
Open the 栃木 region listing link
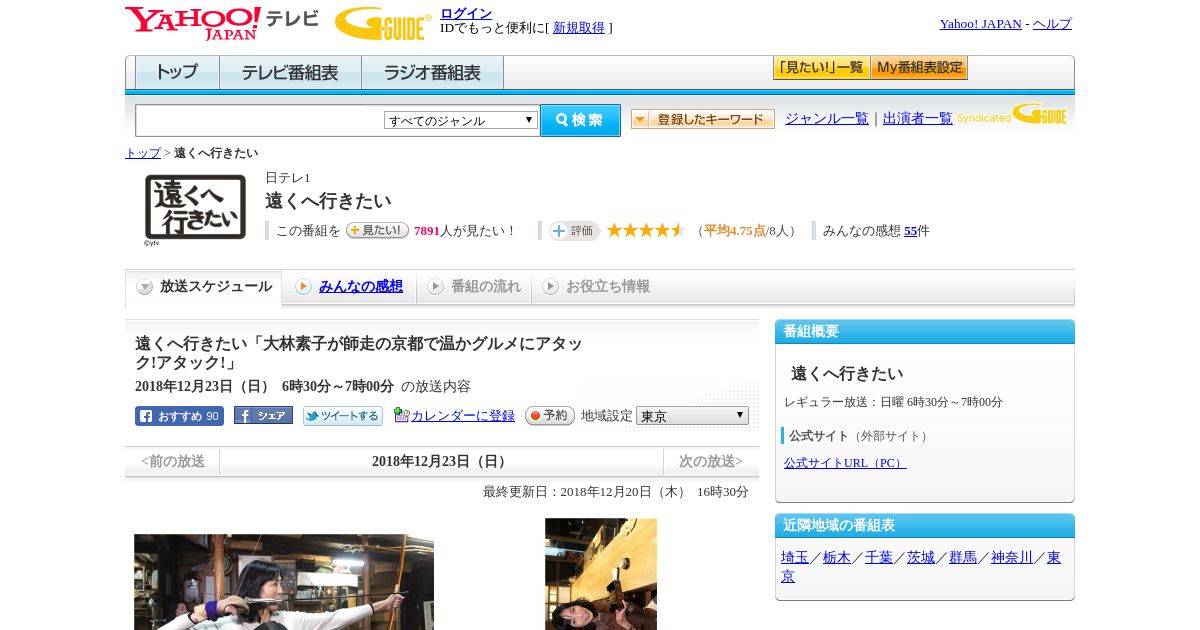tap(837, 558)
